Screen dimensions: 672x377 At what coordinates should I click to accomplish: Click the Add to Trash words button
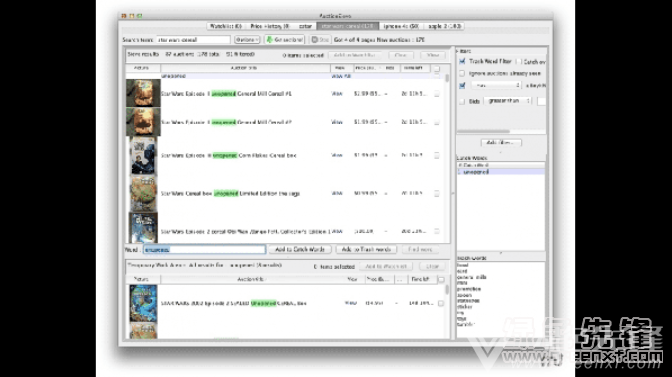(x=366, y=249)
